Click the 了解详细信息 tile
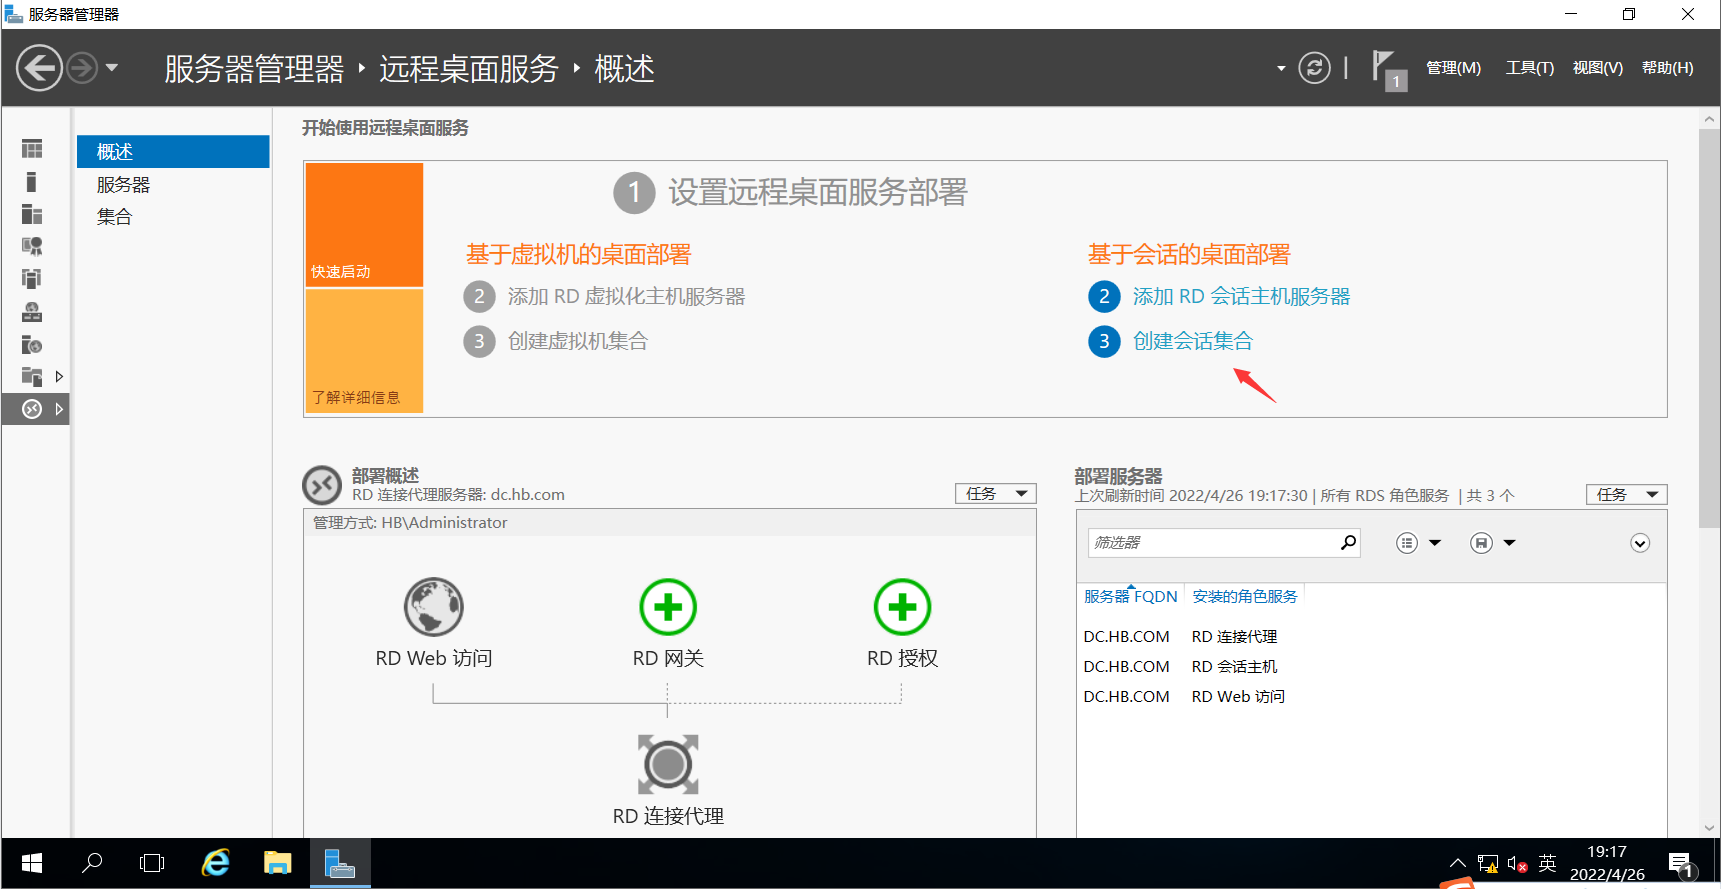The height and width of the screenshot is (889, 1721). (364, 351)
